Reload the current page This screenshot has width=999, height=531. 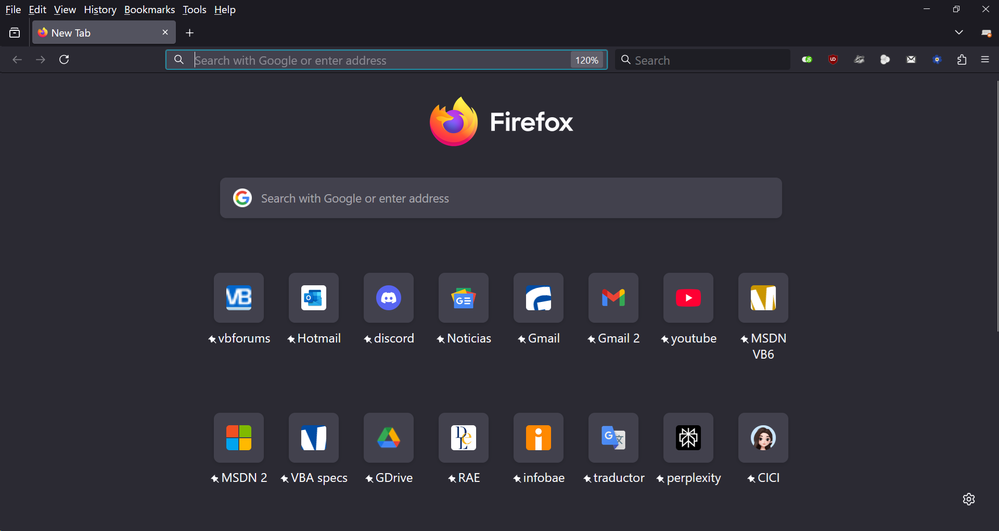(x=64, y=60)
